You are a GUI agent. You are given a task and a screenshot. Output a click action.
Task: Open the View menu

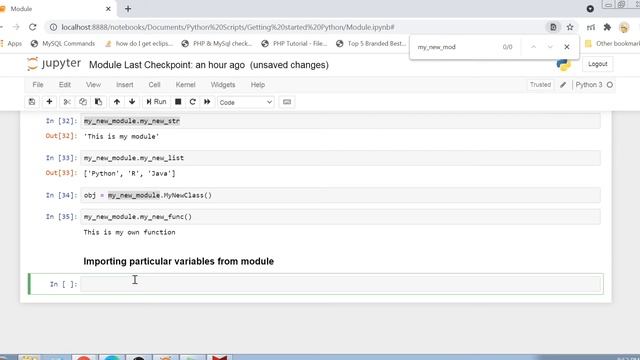(93, 85)
